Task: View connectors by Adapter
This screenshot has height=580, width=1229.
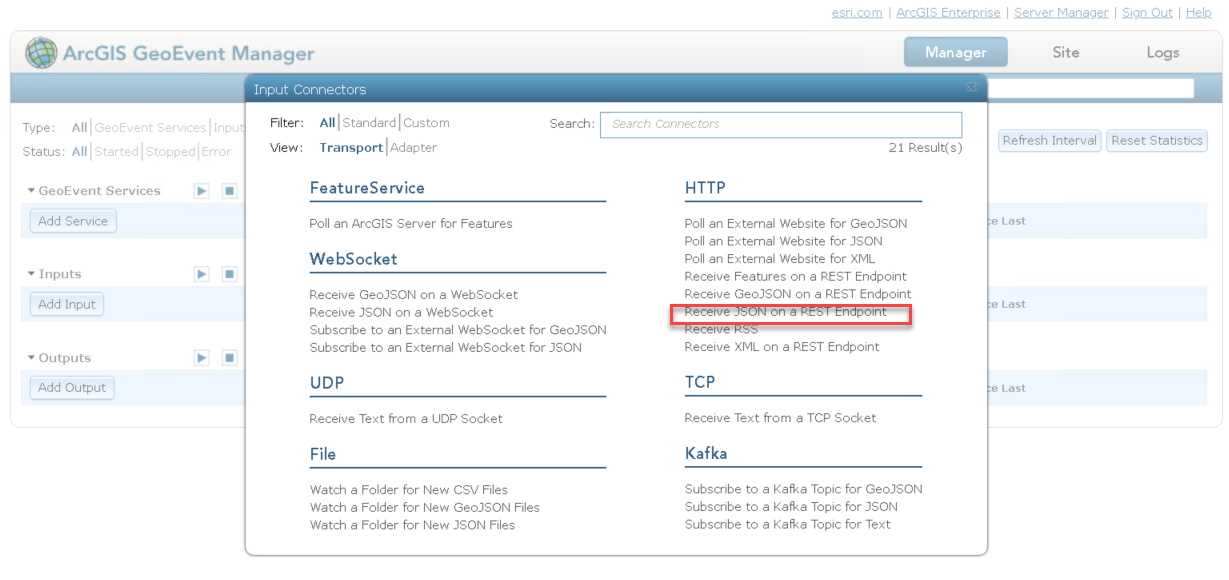Action: tap(414, 147)
